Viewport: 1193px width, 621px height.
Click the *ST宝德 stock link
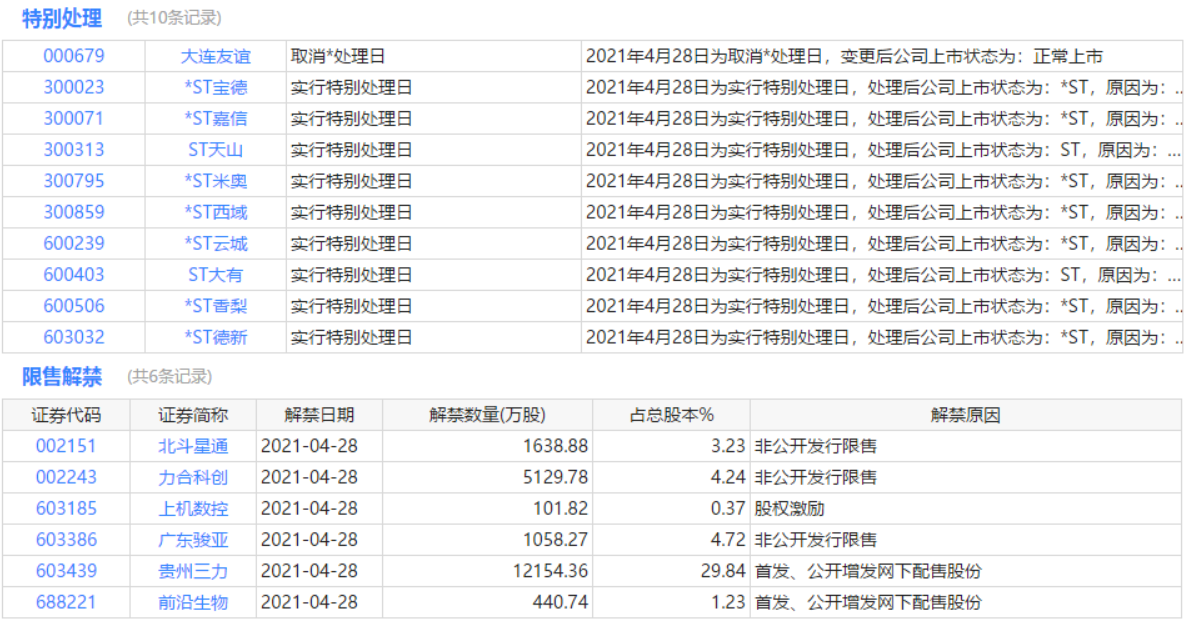[x=216, y=88]
